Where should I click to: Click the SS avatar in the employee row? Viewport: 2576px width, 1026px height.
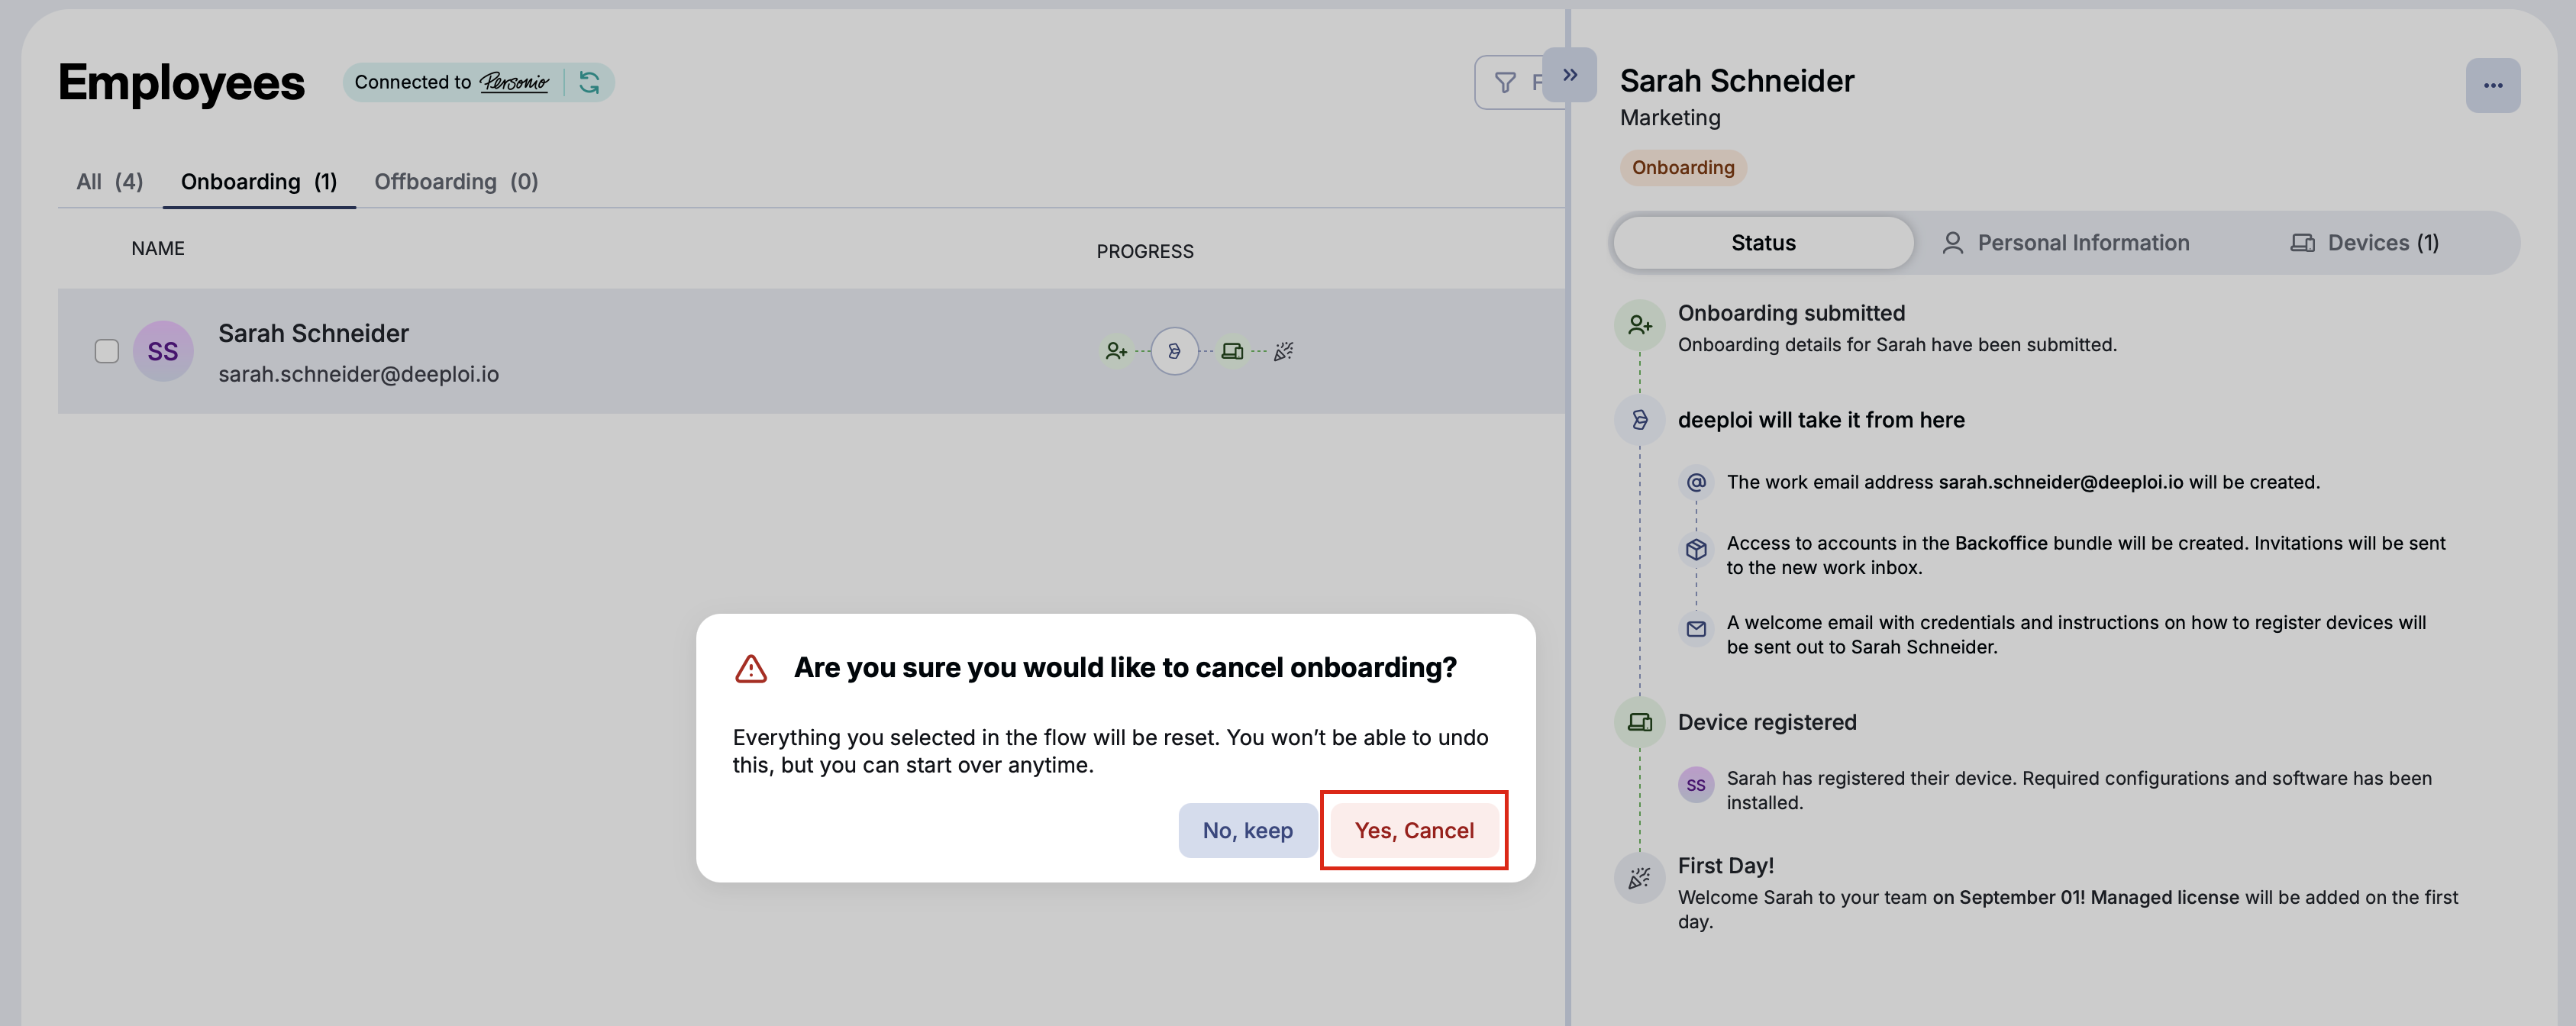[163, 351]
